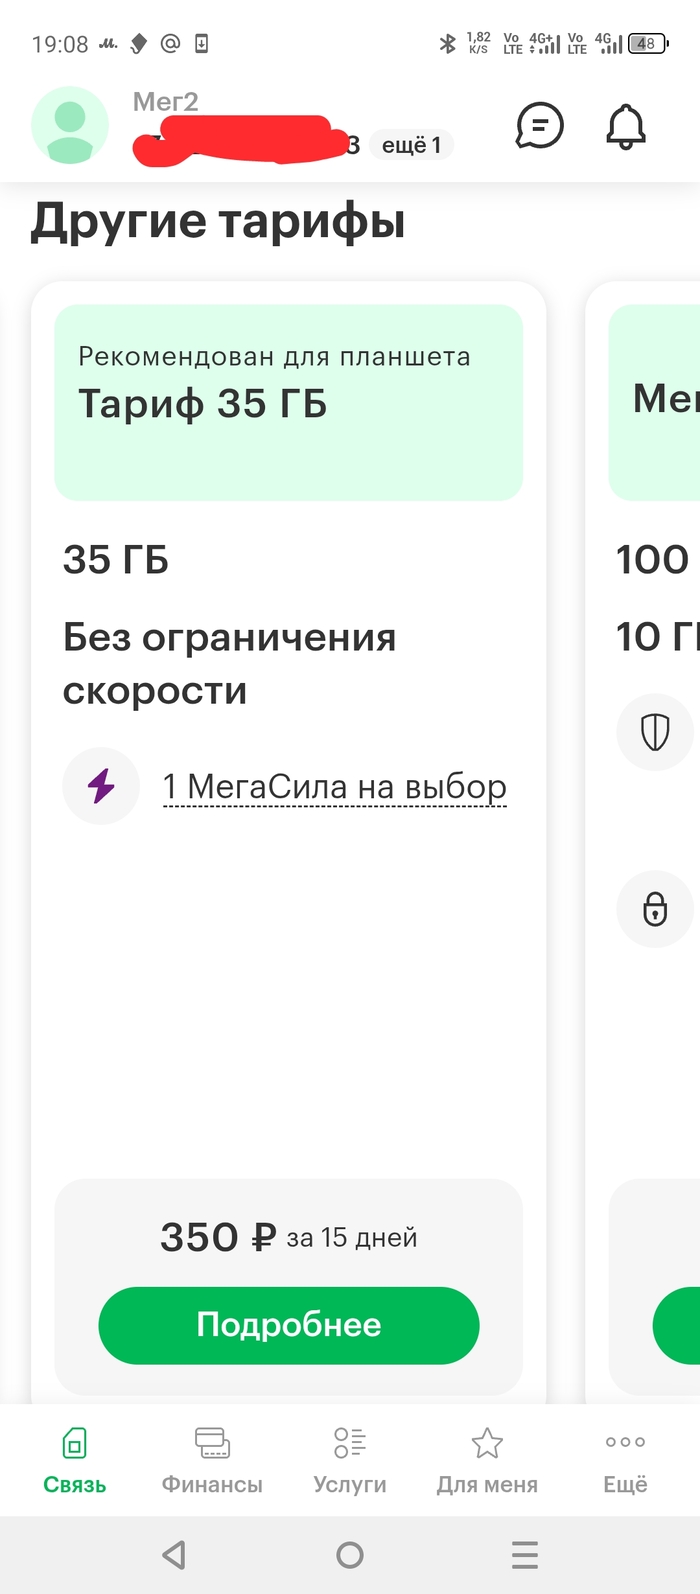Expand the 'ещё 1' accounts selector
Viewport: 700px width, 1594px height.
[411, 145]
